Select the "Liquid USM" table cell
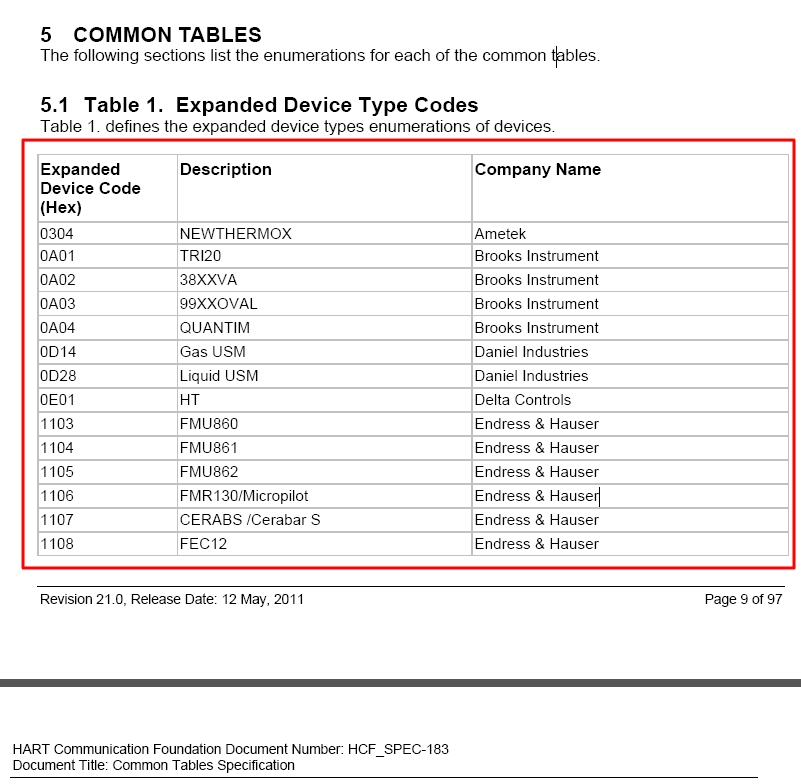Viewport: 801px width, 784px height. coord(219,376)
